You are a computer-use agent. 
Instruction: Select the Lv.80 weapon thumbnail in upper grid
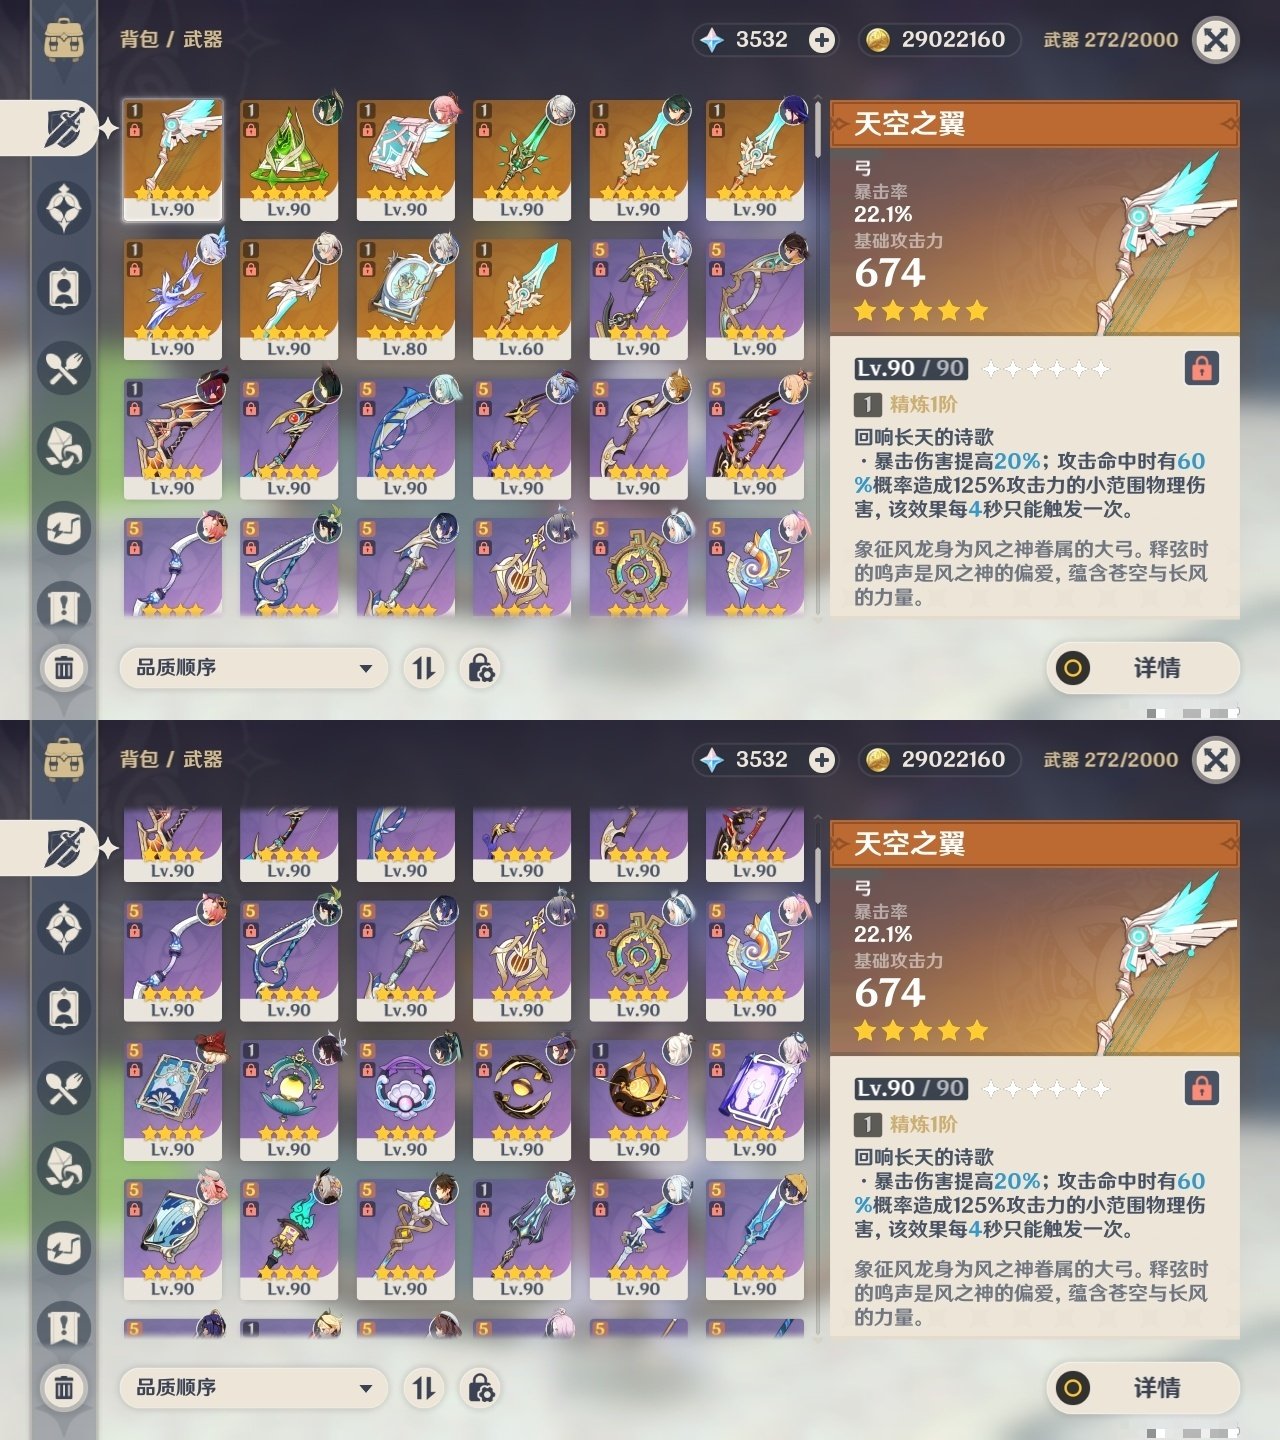[x=405, y=298]
